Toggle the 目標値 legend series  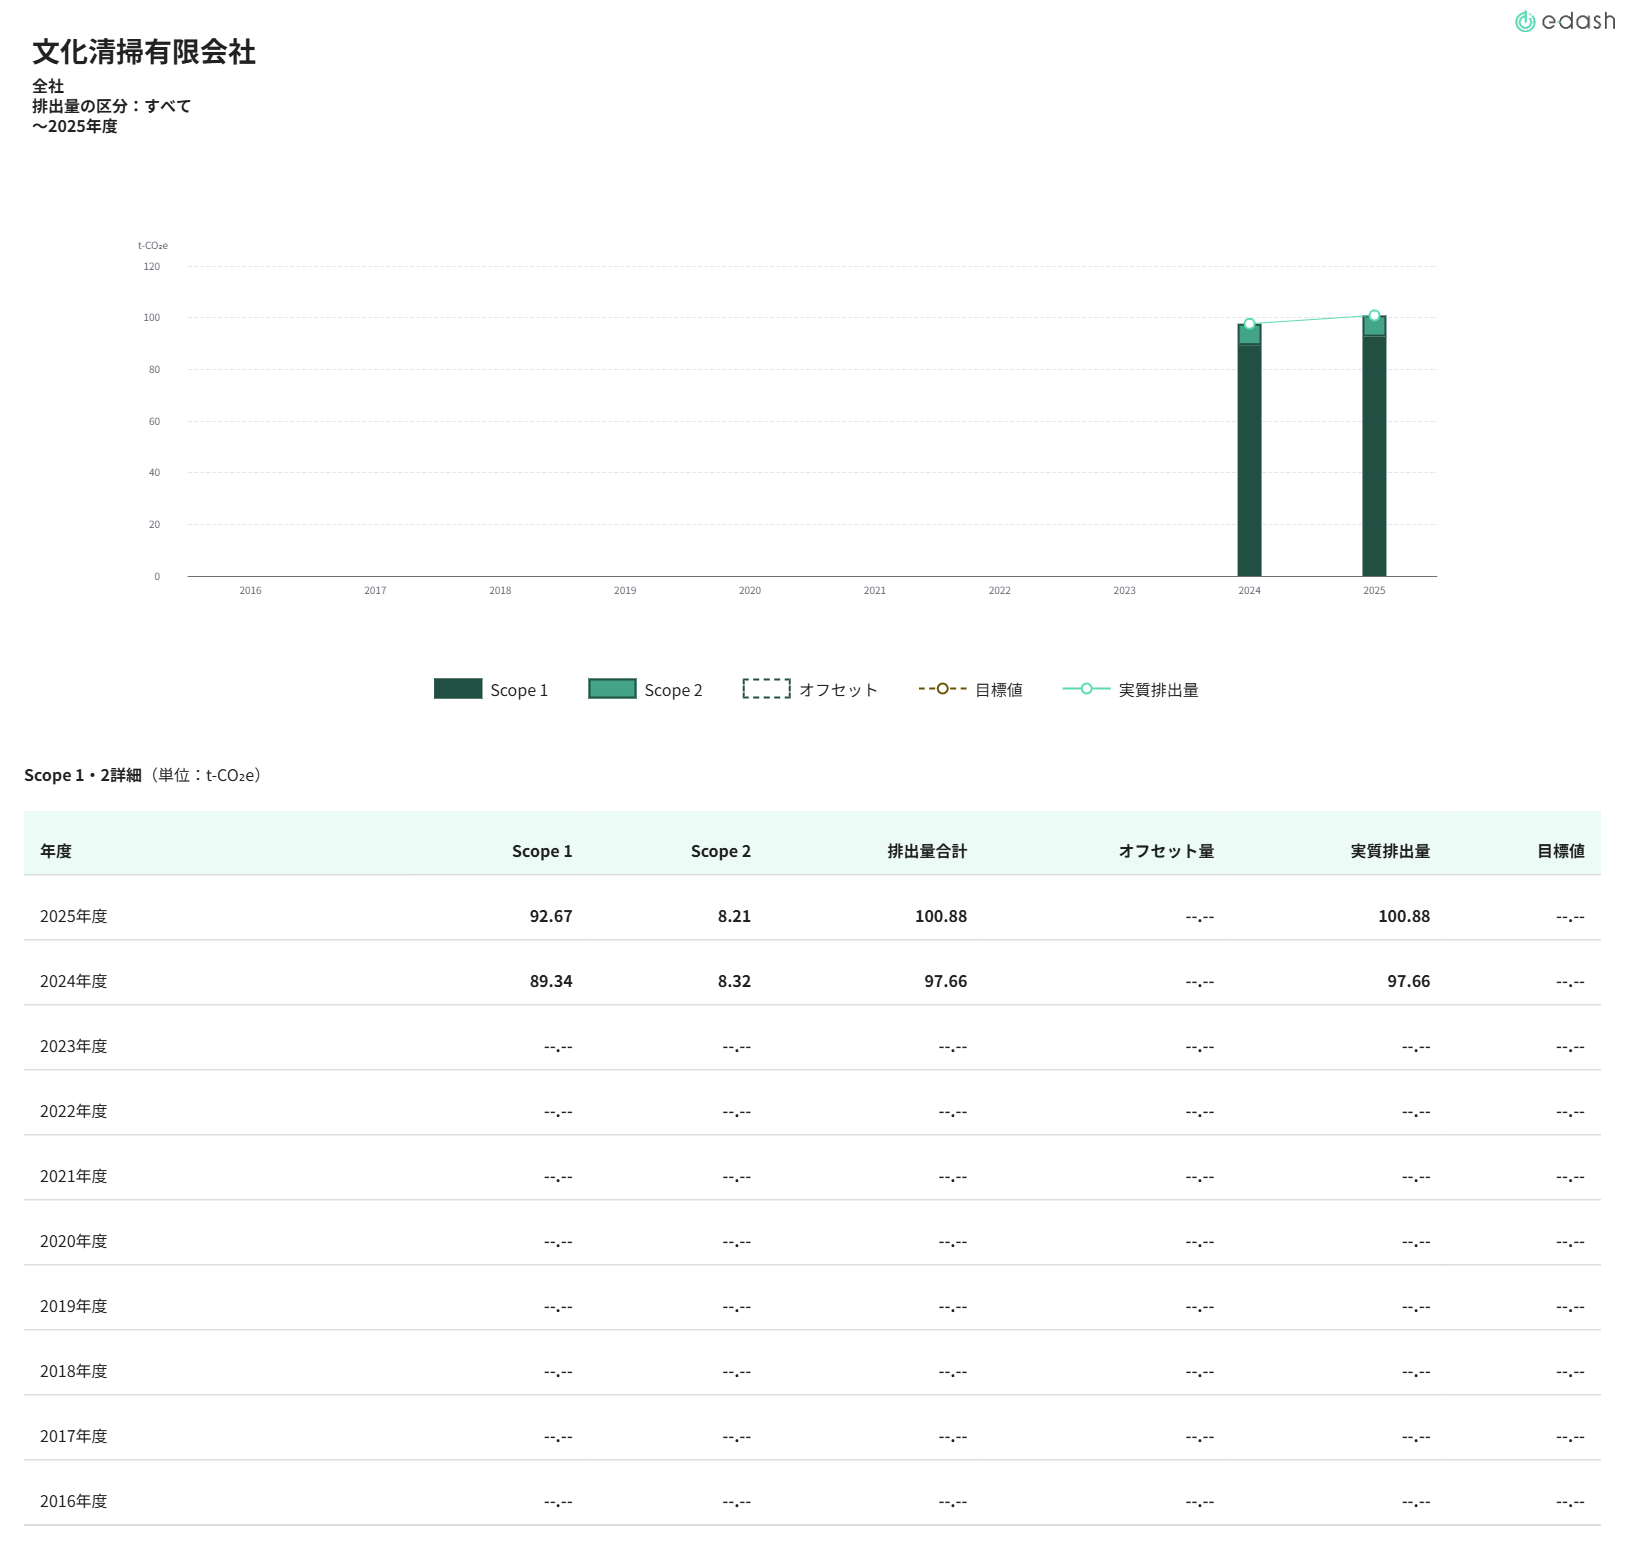pyautogui.click(x=970, y=689)
